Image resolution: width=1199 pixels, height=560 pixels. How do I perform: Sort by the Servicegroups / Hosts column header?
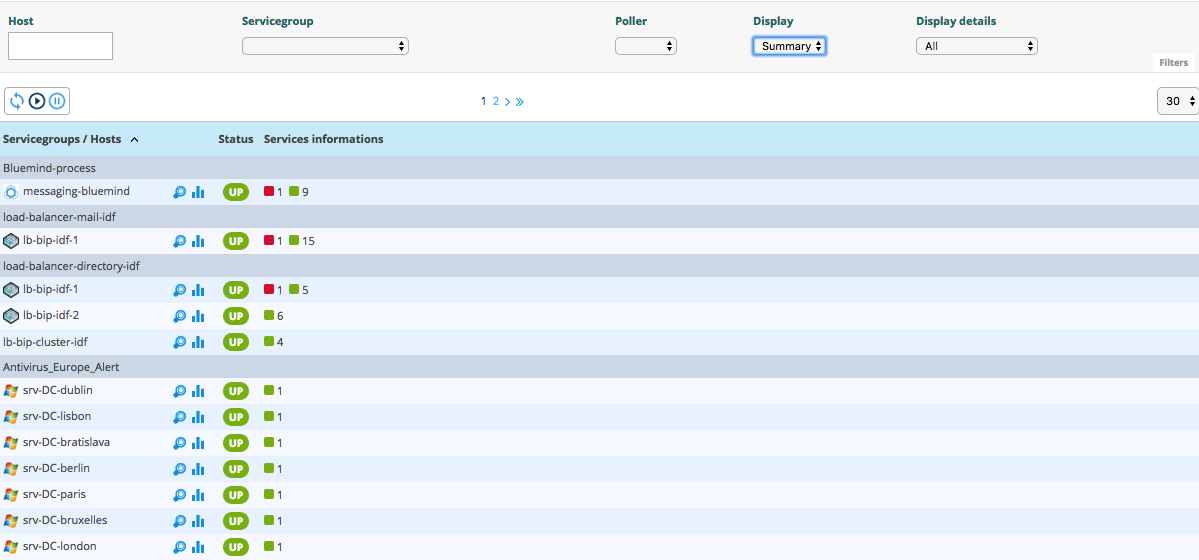tap(62, 139)
